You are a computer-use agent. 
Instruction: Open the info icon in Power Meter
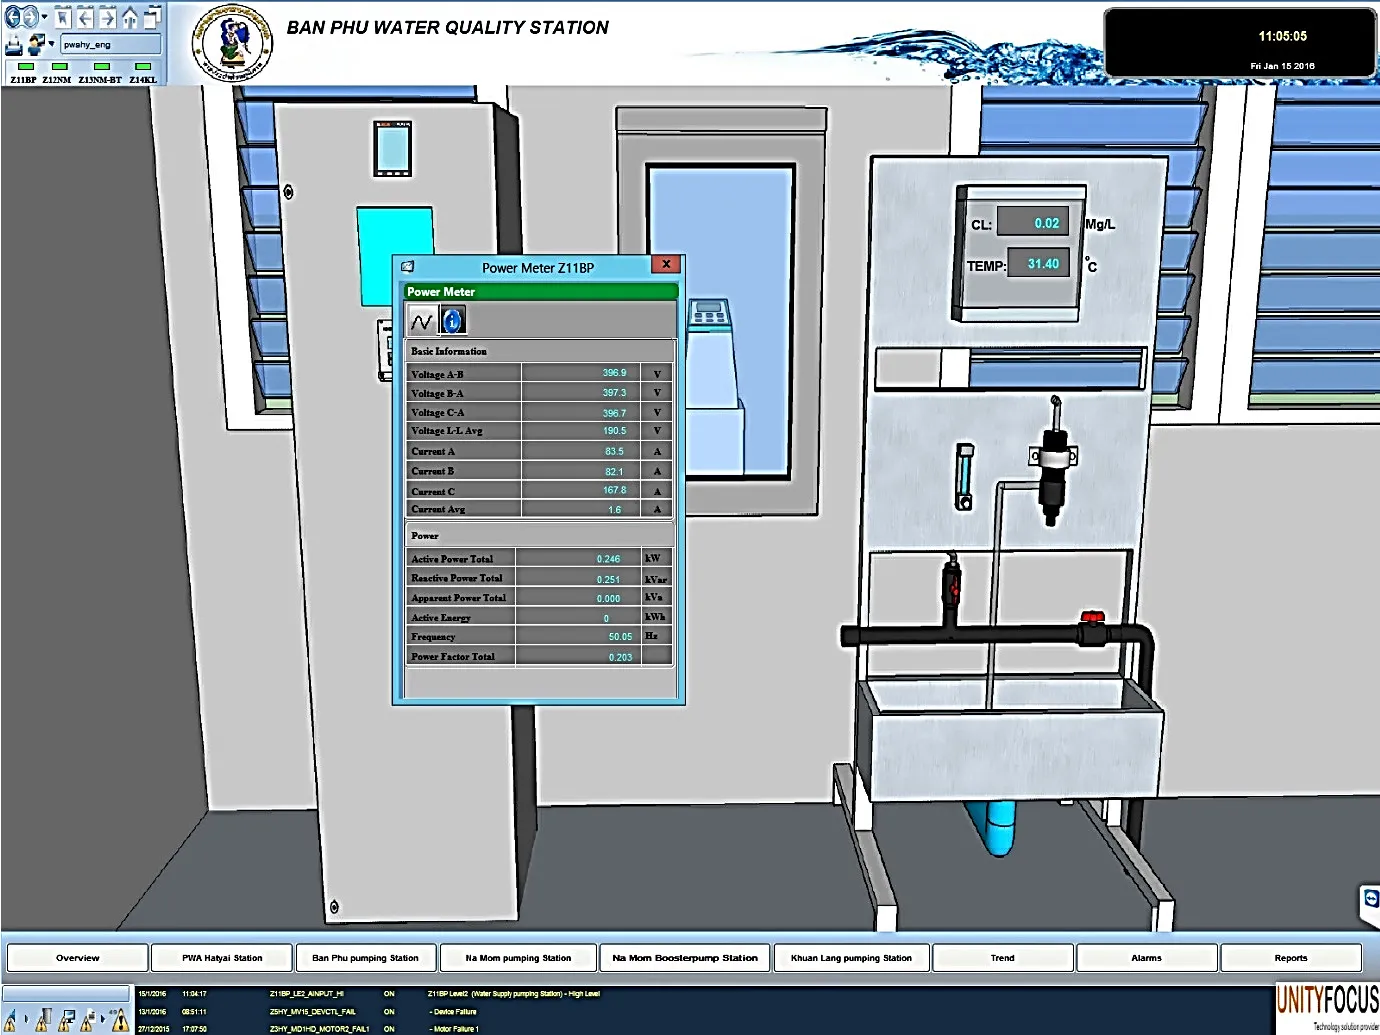pyautogui.click(x=452, y=321)
